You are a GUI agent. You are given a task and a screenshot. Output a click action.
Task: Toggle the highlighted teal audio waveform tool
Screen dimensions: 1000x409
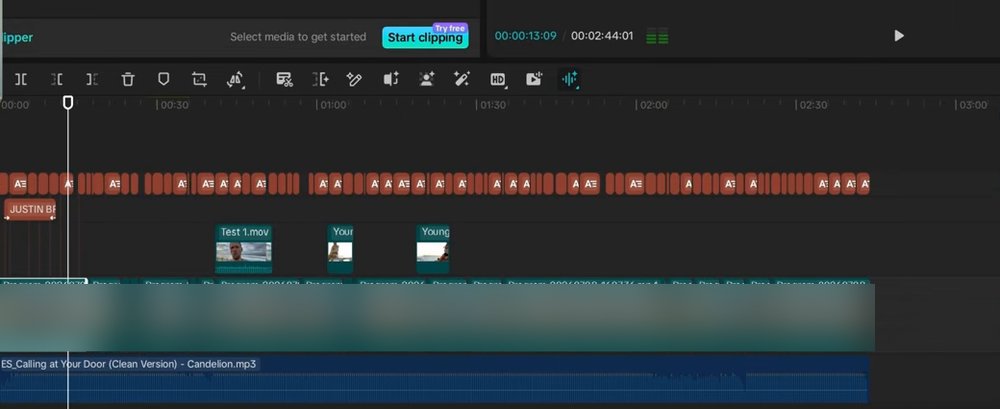tap(570, 79)
